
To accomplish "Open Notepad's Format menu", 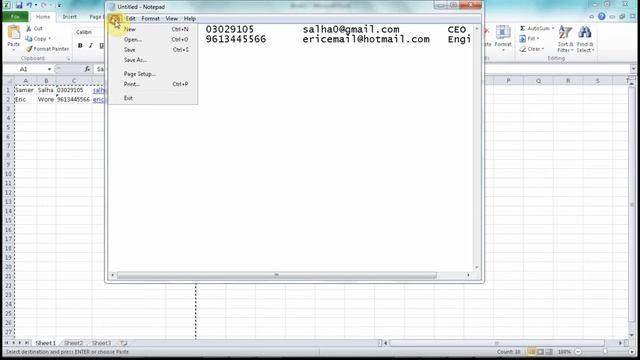I will [x=151, y=18].
